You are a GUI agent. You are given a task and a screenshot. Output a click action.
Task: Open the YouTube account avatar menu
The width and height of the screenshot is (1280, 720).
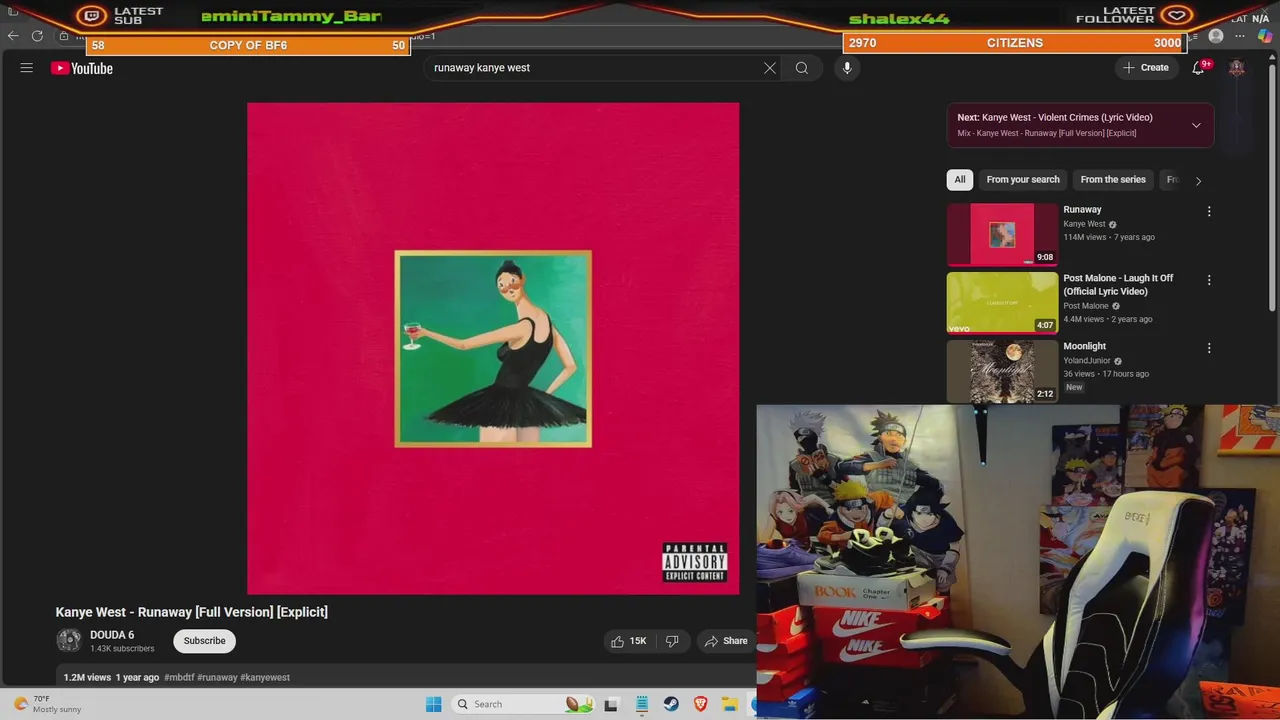(1237, 68)
